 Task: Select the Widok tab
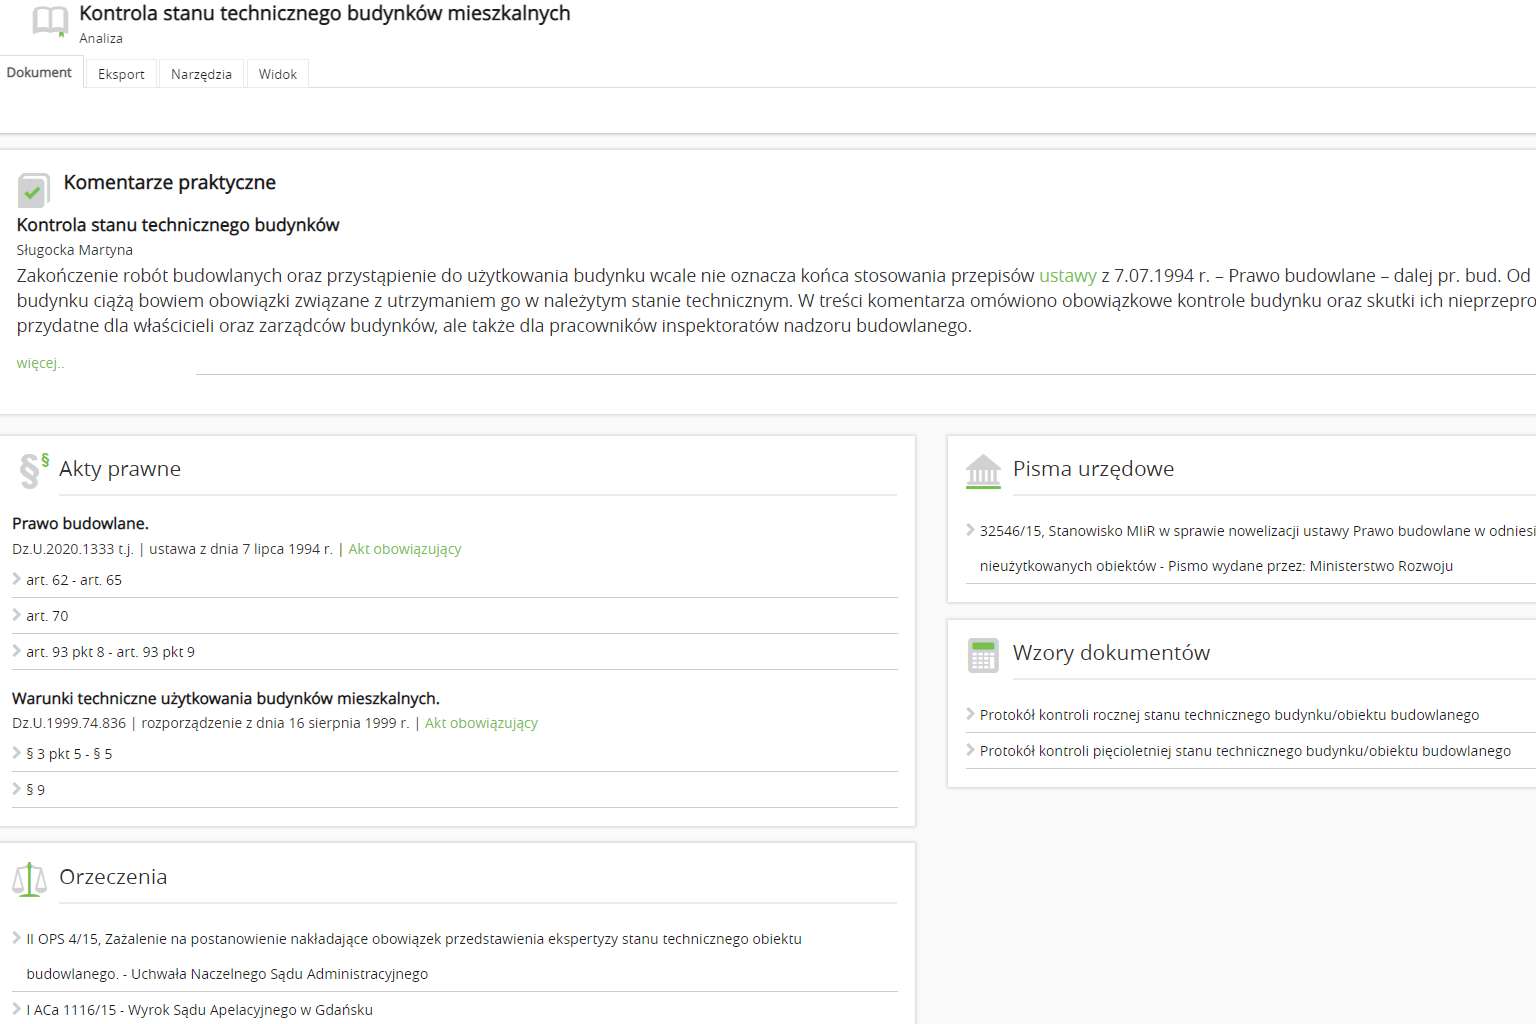(277, 74)
